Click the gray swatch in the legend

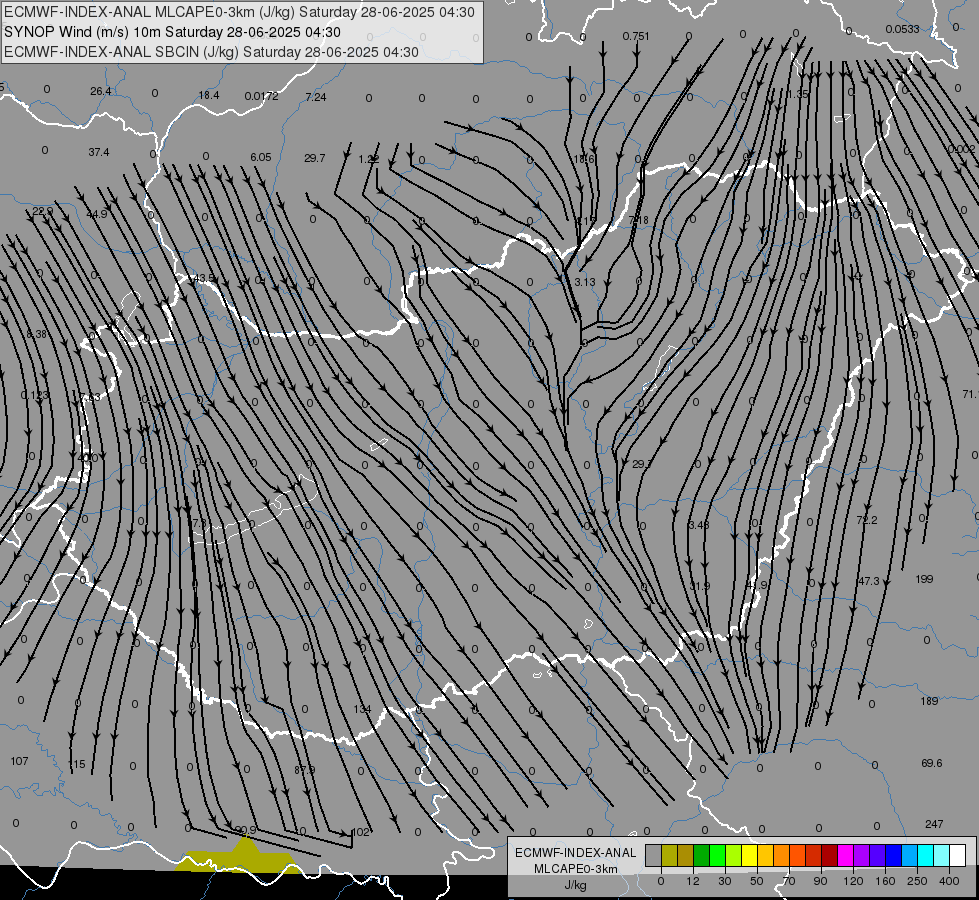[x=653, y=856]
